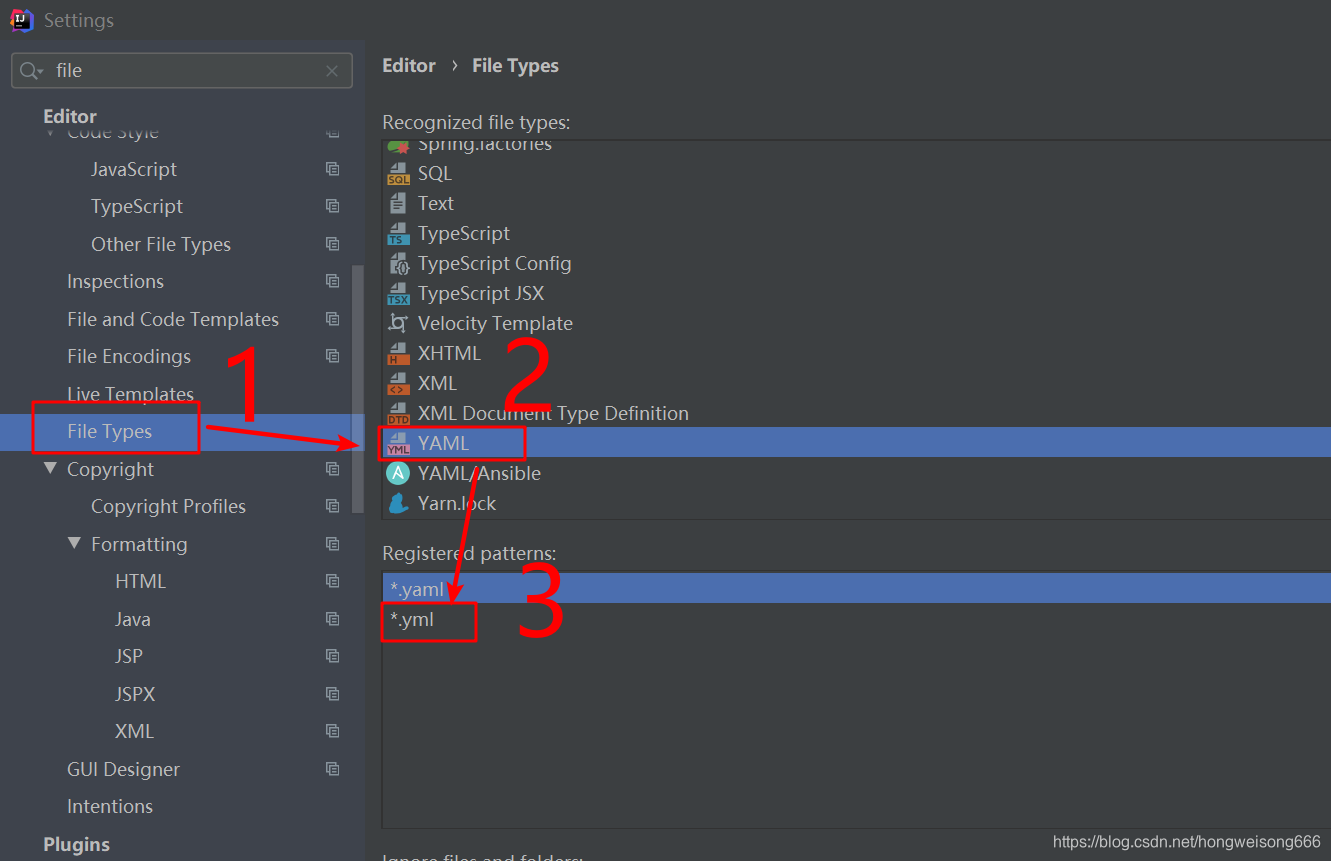Screen dimensions: 1331x861
Task: Click project-level icon beside Other File Types
Action: pyautogui.click(x=333, y=245)
